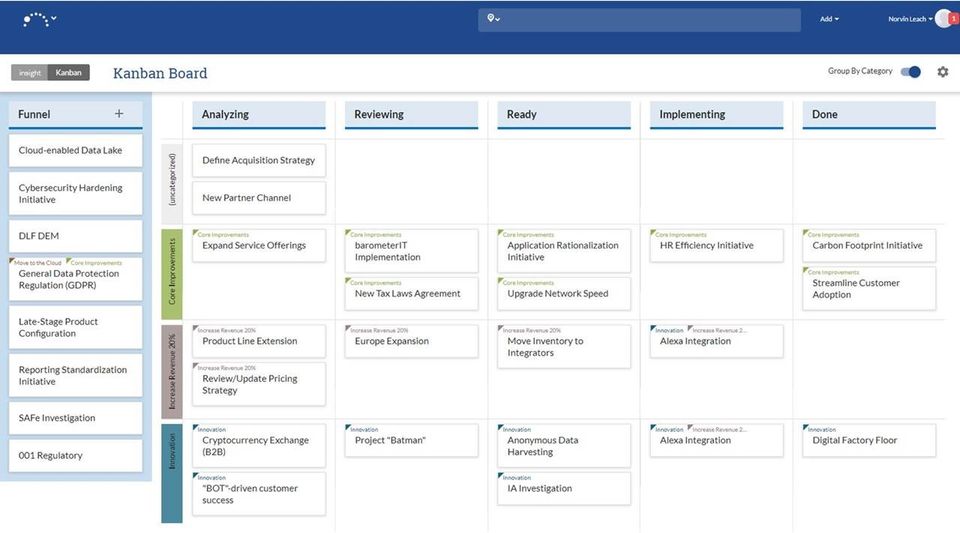Open Streamline Customer Adoption card
Viewport: 960px width, 533px height.
869,288
